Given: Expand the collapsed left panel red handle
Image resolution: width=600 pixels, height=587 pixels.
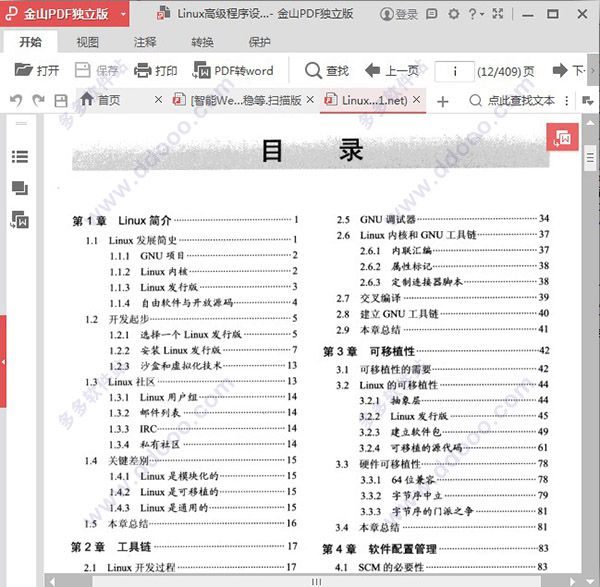Looking at the screenshot, I should pos(3,361).
